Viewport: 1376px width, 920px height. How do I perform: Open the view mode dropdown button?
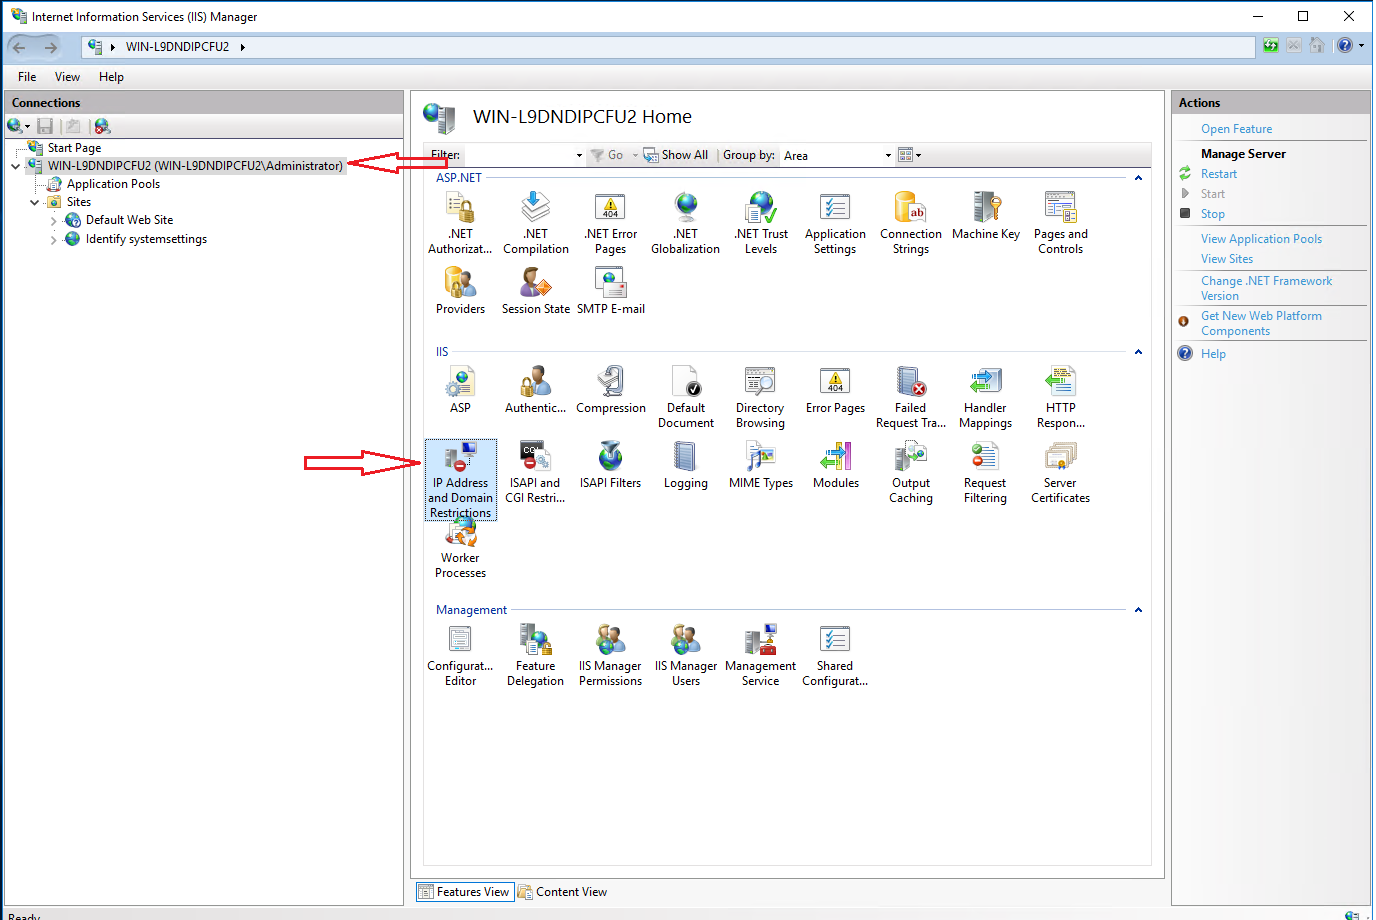(x=909, y=155)
